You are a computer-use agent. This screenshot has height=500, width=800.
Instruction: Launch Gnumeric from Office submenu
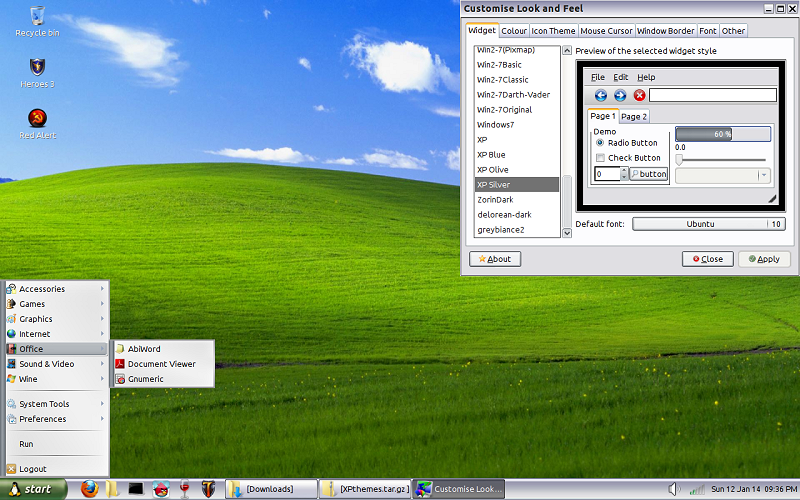163,379
